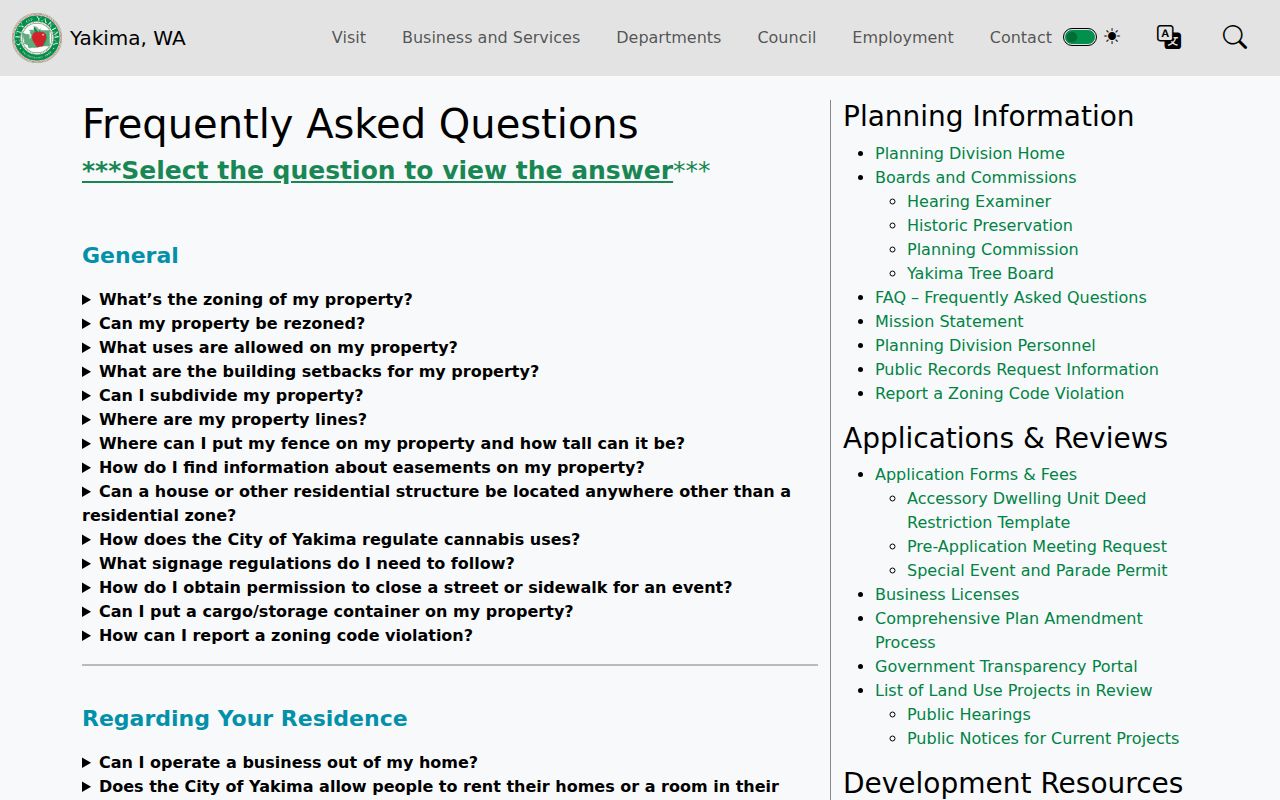Click the Planning Information heading
The image size is (1280, 800).
pos(988,116)
